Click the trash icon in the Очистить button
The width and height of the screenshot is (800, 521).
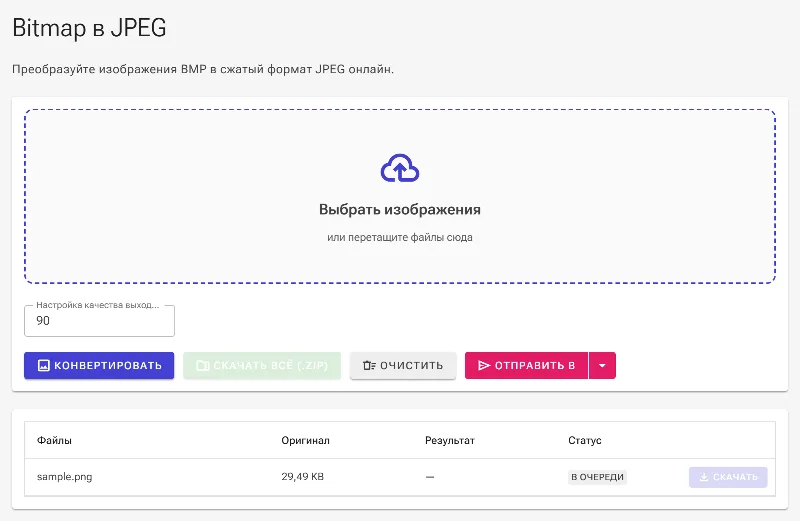(369, 365)
